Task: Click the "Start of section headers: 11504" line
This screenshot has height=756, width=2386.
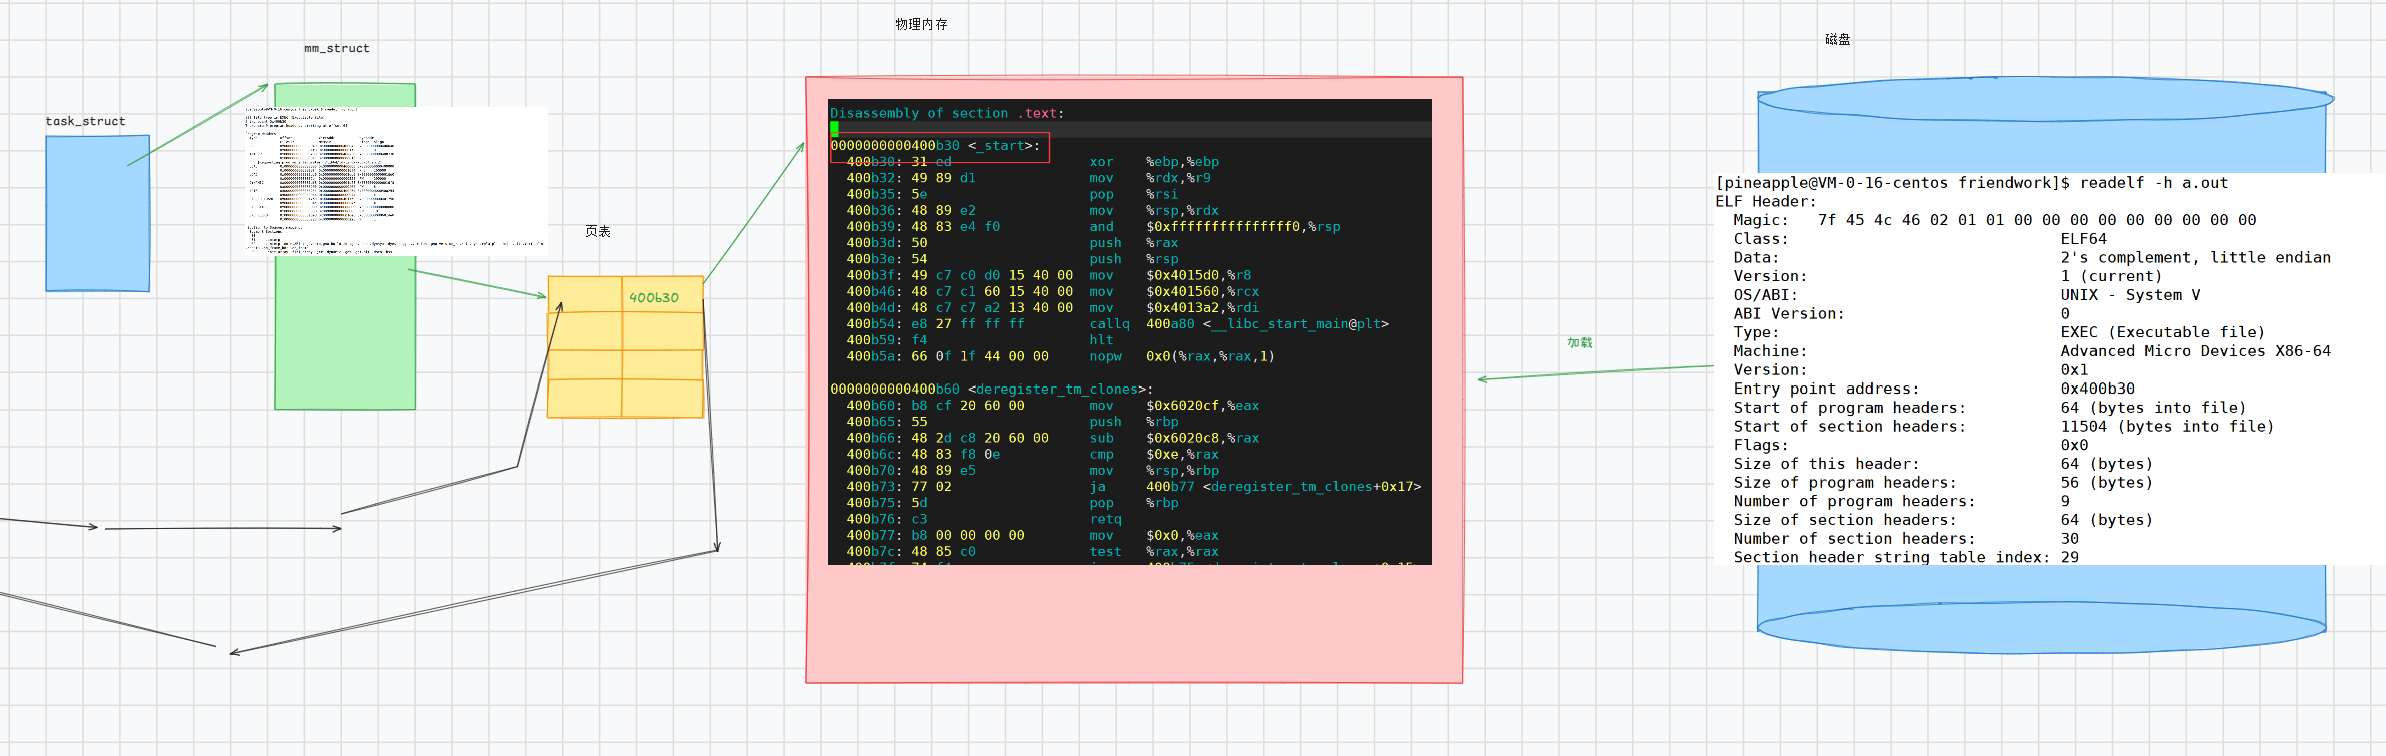Action: [2004, 427]
